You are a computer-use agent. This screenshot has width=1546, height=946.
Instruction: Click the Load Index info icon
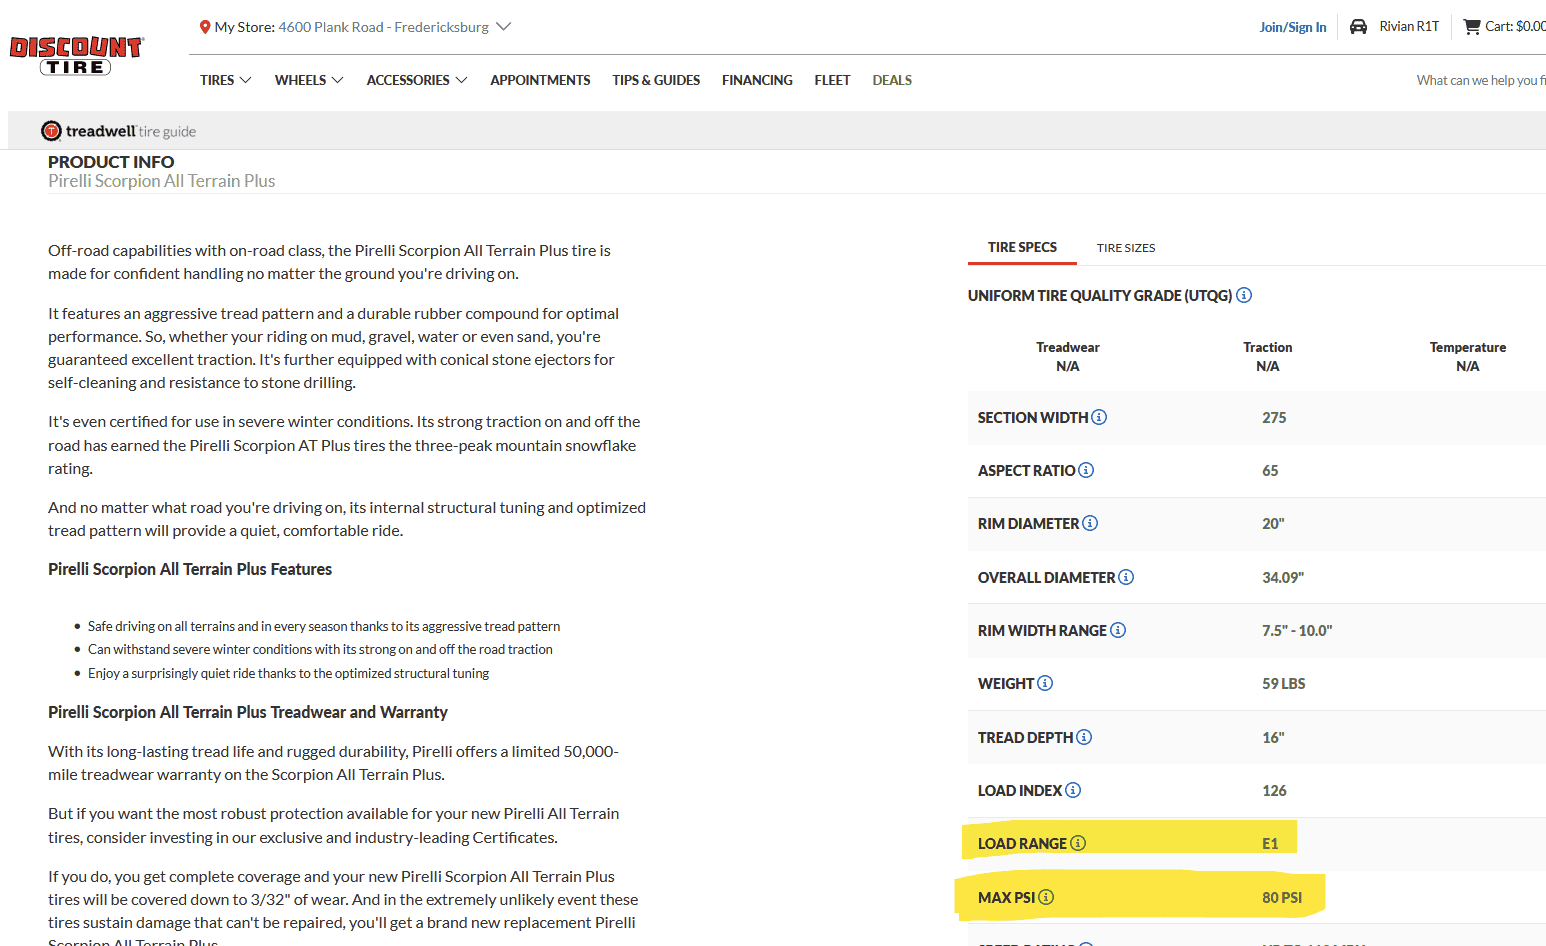point(1073,790)
